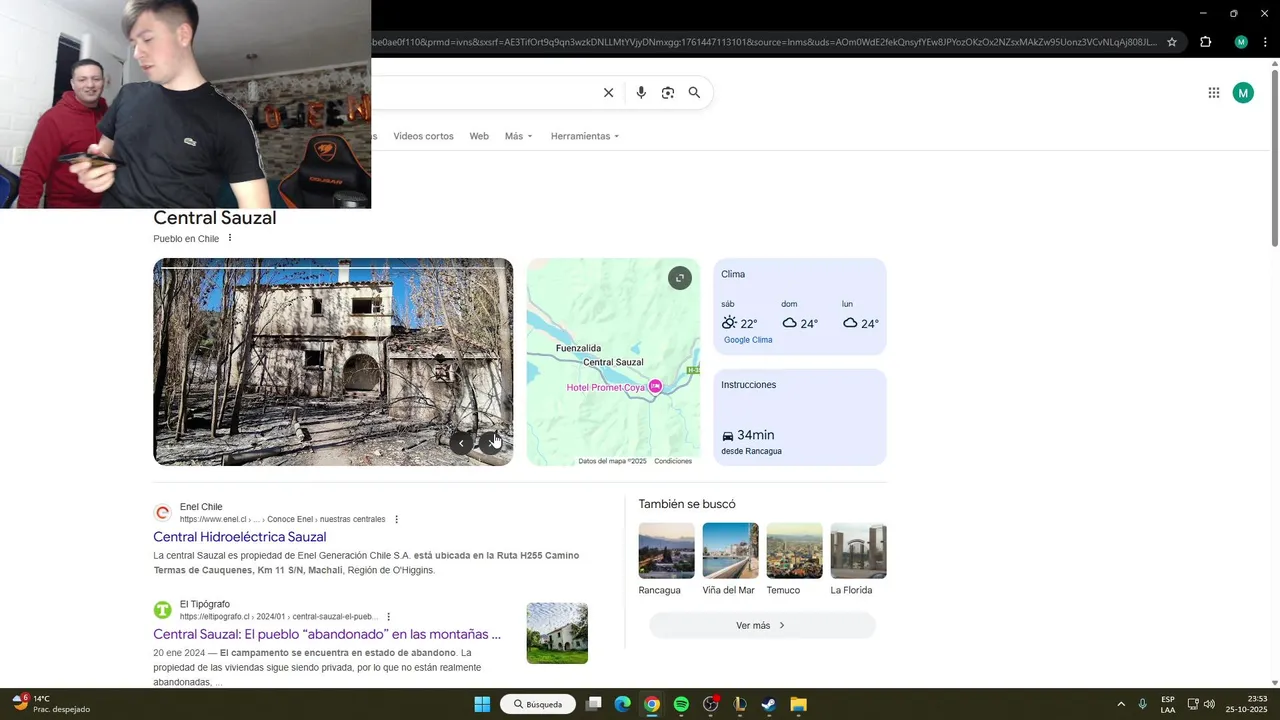1280x720 pixels.
Task: Open OBS Studio from the taskbar
Action: click(711, 704)
